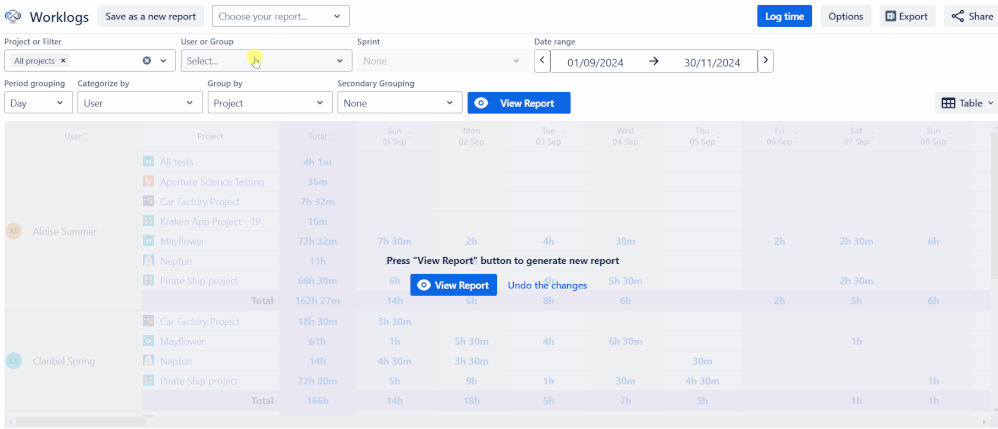Click Claribel Spring's Car Factory Project icon
998x429 pixels.
148,321
